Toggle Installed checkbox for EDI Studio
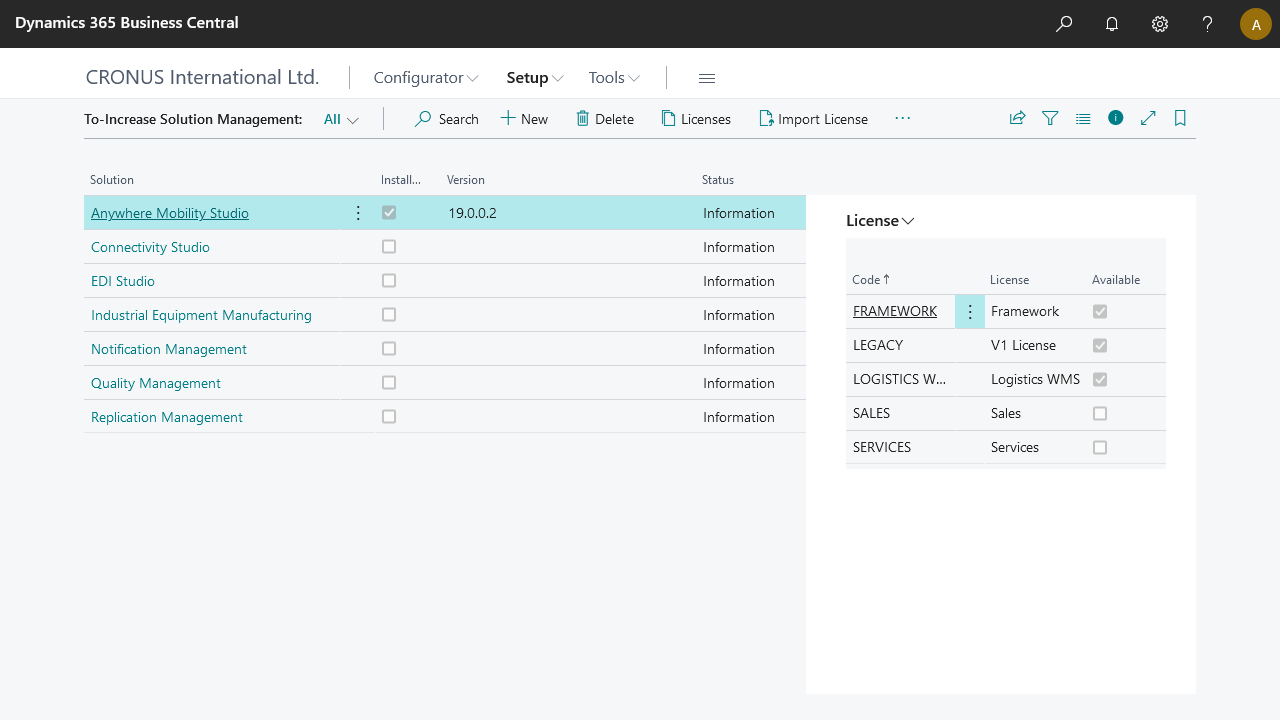 389,280
